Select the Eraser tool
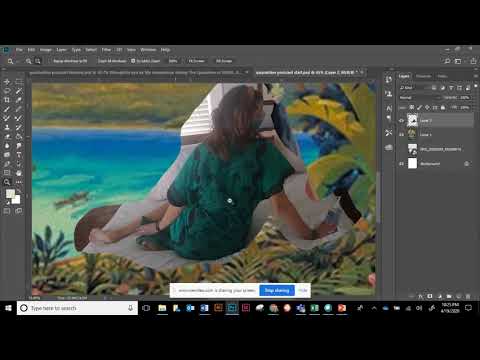Image resolution: width=480 pixels, height=360 pixels. [x=7, y=136]
